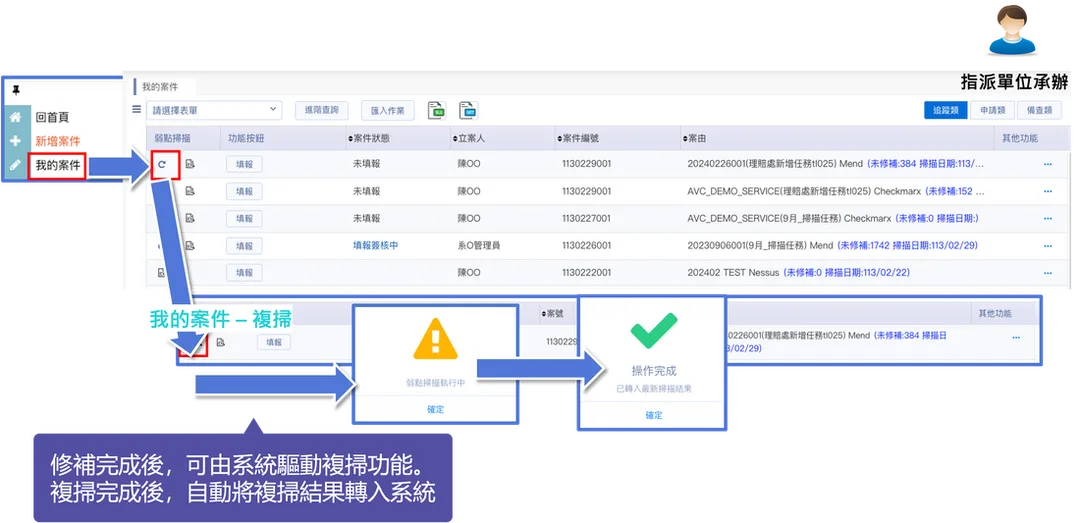Image resolution: width=1080 pixels, height=523 pixels.
Task: Click link 未修補:1742 掃描日期:113/02/29
Action: coord(907,245)
